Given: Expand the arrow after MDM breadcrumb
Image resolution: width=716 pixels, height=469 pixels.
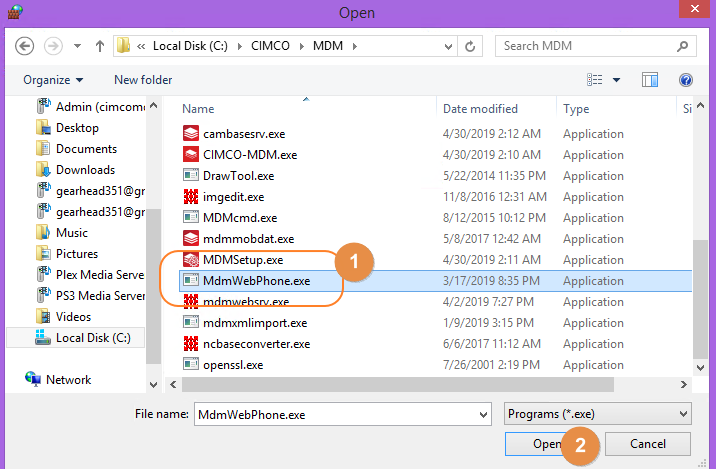Looking at the screenshot, I should coord(354,47).
